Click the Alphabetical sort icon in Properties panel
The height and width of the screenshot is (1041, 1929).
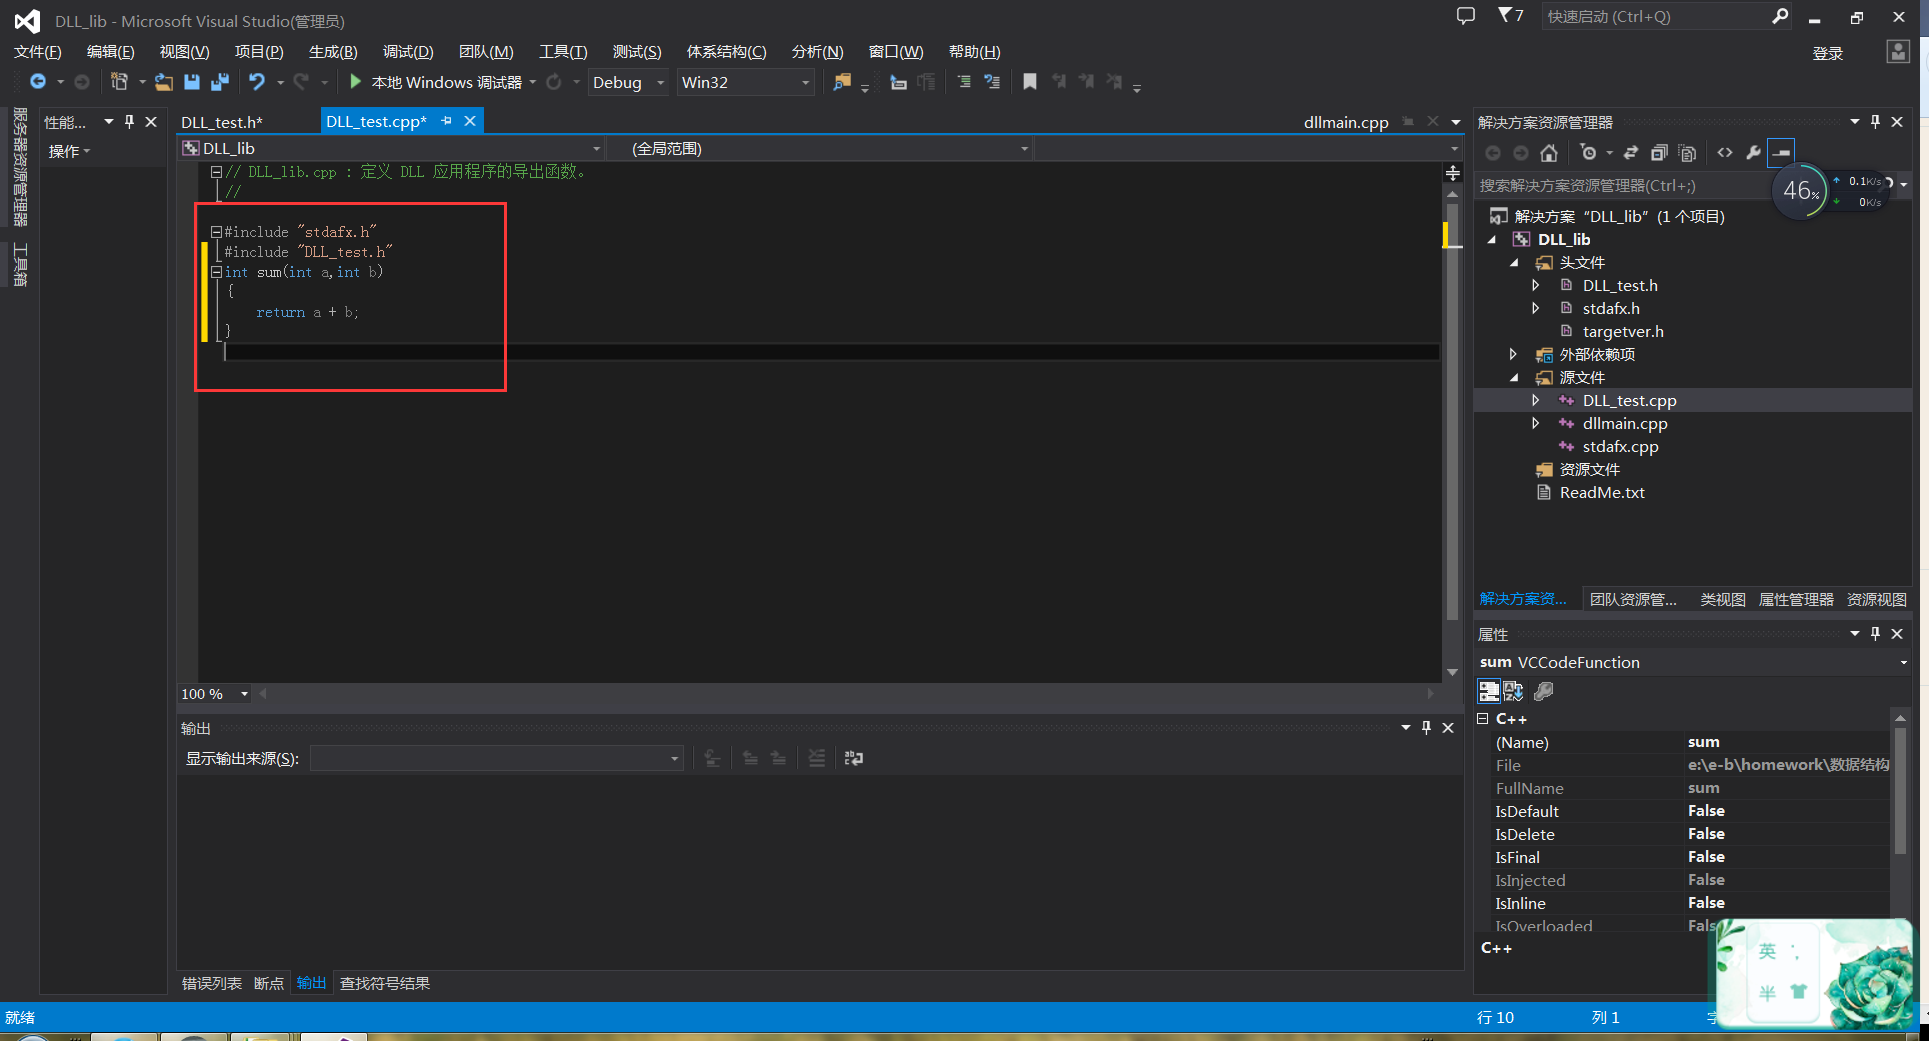click(x=1513, y=691)
